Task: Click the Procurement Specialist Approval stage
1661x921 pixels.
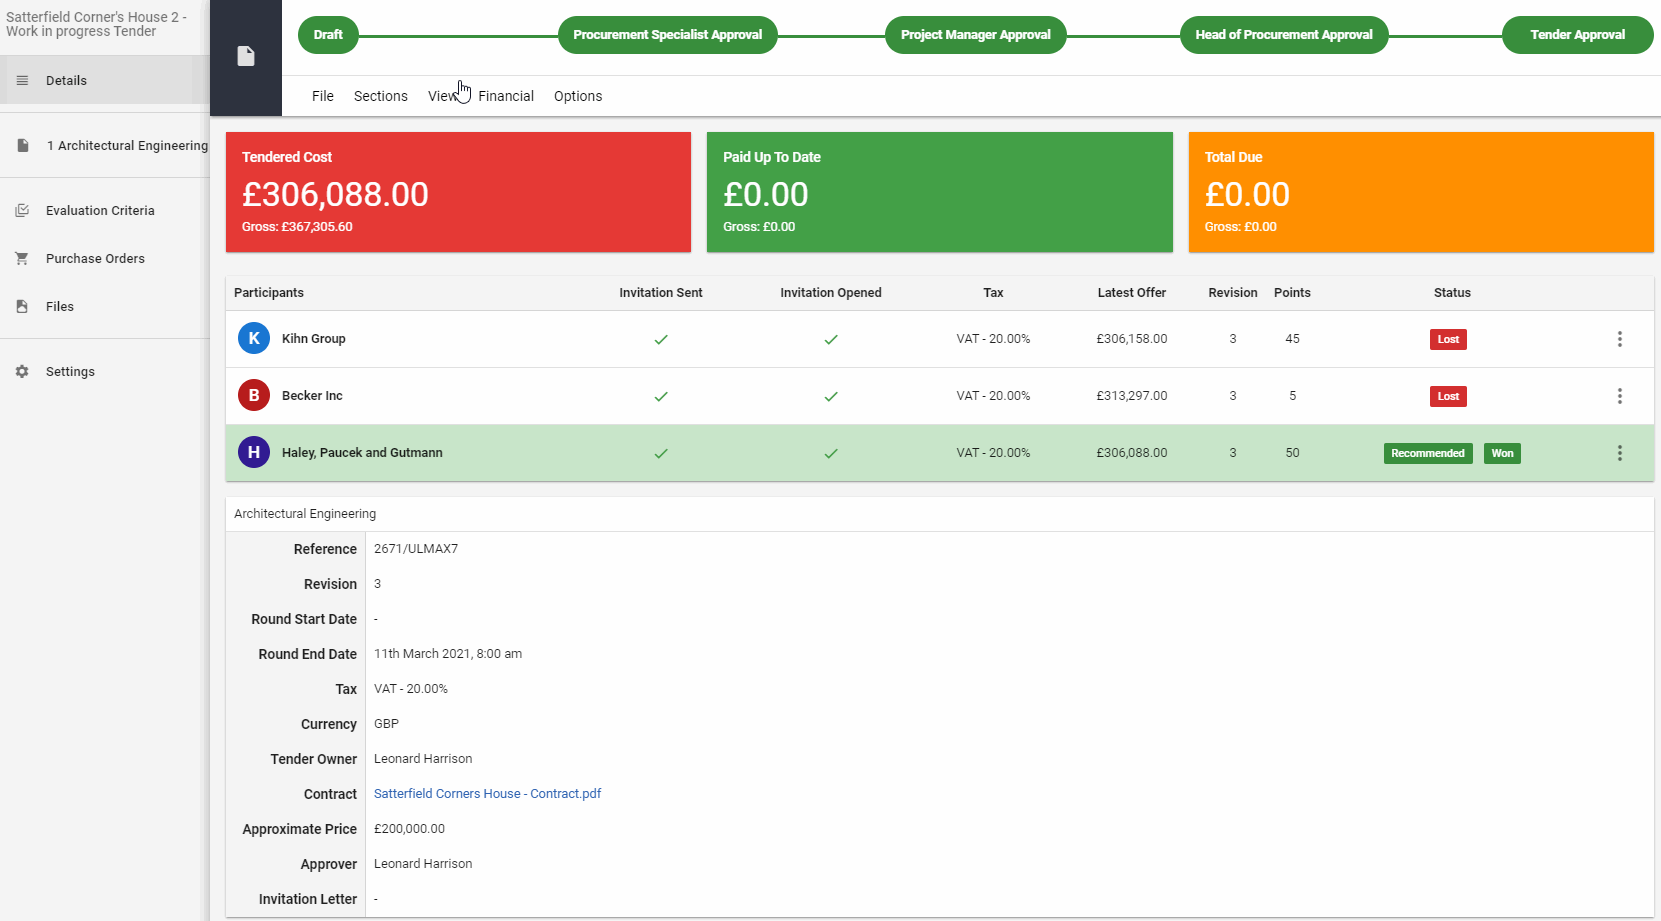Action: [667, 35]
